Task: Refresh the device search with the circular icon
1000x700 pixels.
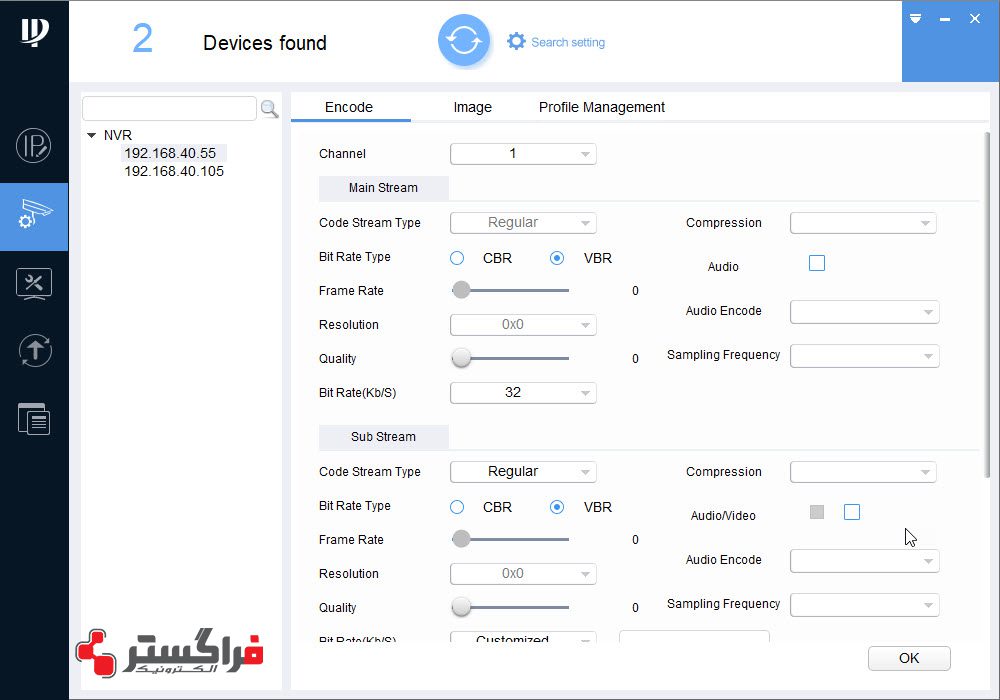Action: [x=464, y=40]
